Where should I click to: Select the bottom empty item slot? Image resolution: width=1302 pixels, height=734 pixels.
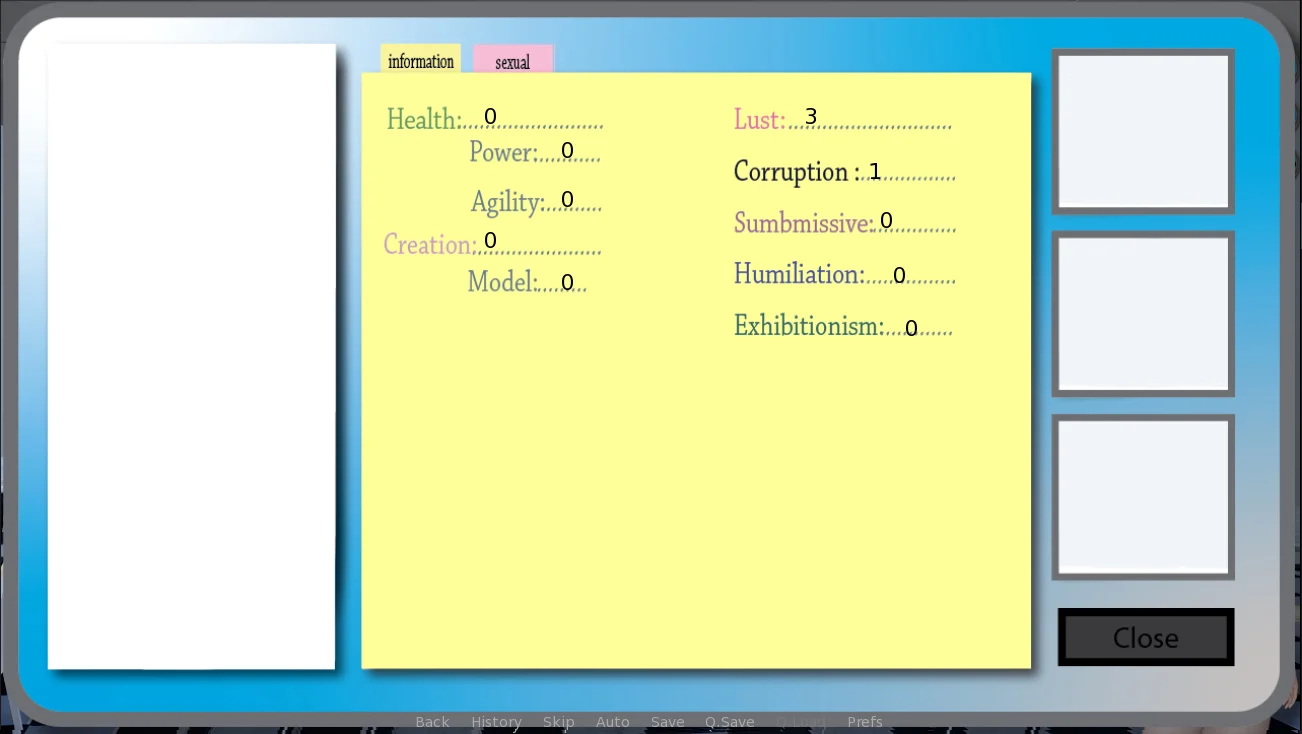click(x=1143, y=497)
